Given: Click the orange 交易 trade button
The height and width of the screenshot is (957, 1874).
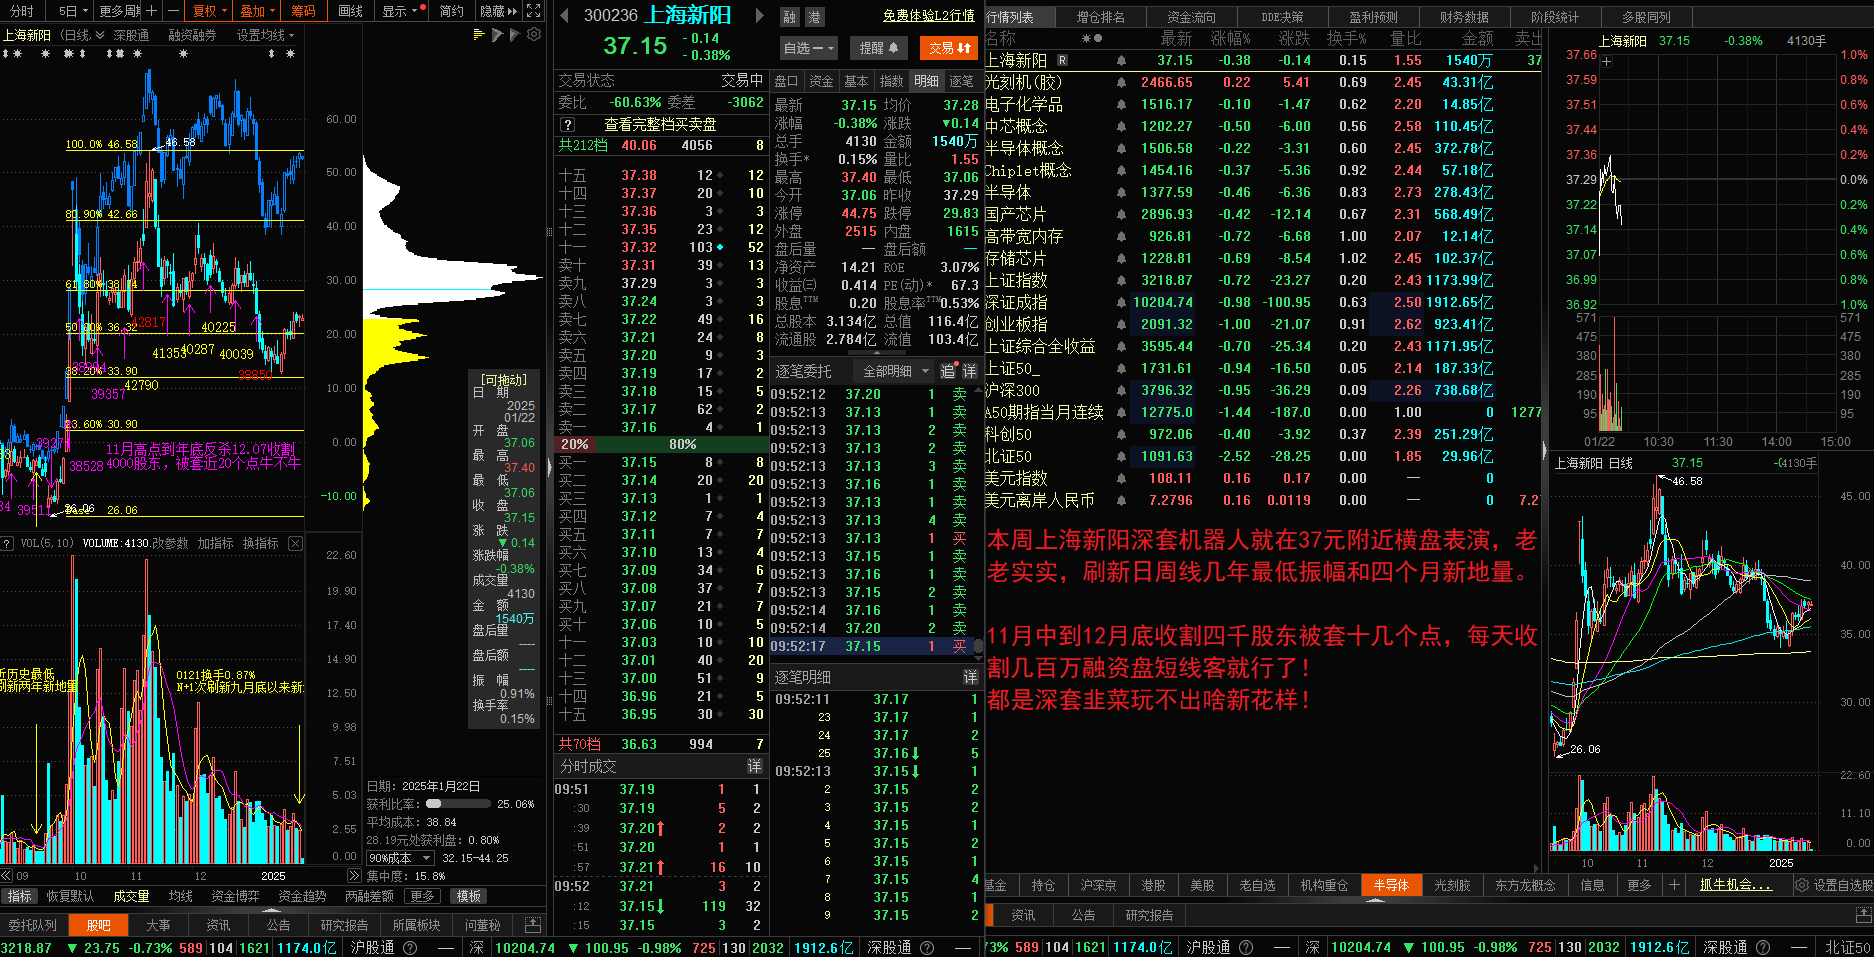Looking at the screenshot, I should [x=950, y=47].
